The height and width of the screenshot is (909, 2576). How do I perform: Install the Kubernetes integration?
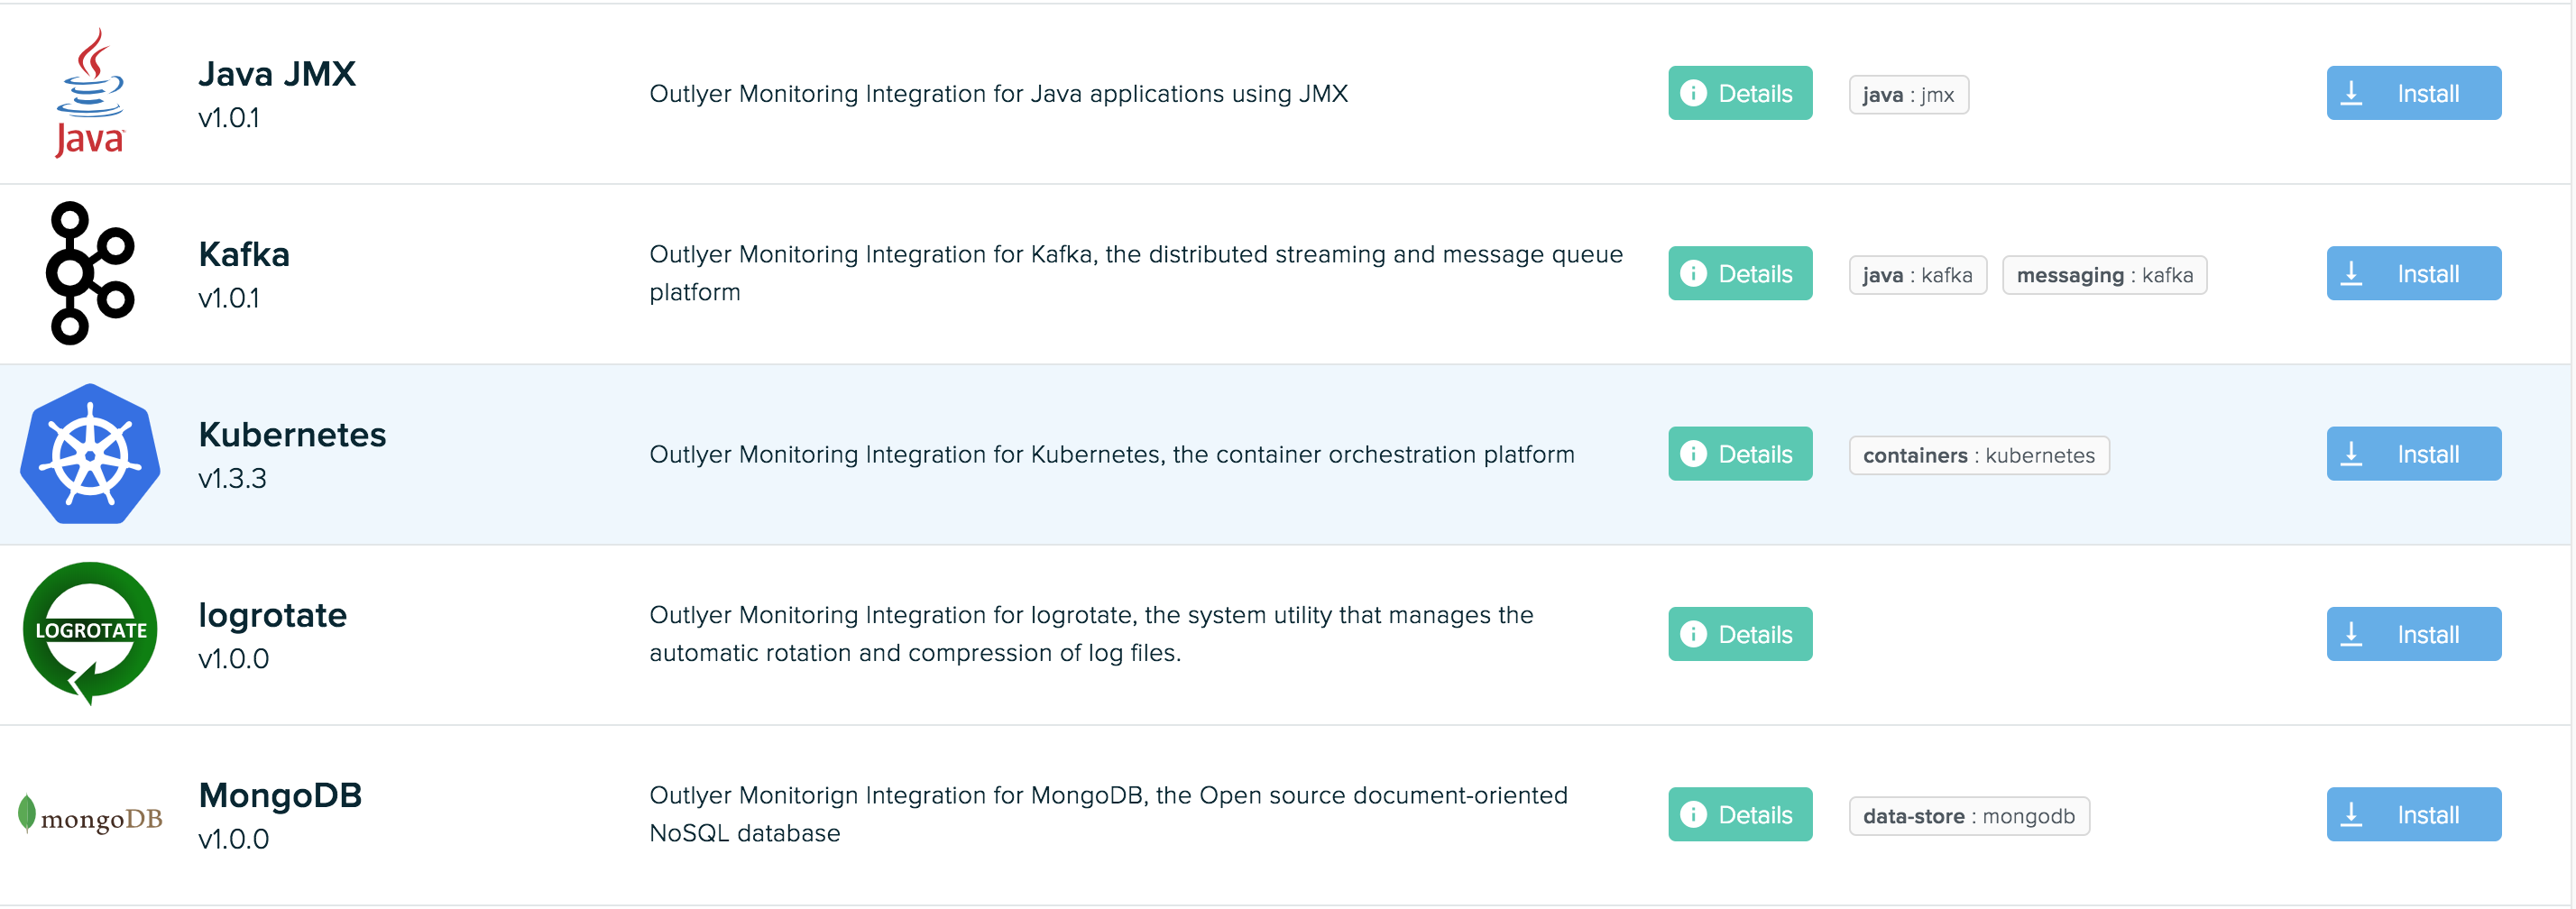pos(2414,454)
